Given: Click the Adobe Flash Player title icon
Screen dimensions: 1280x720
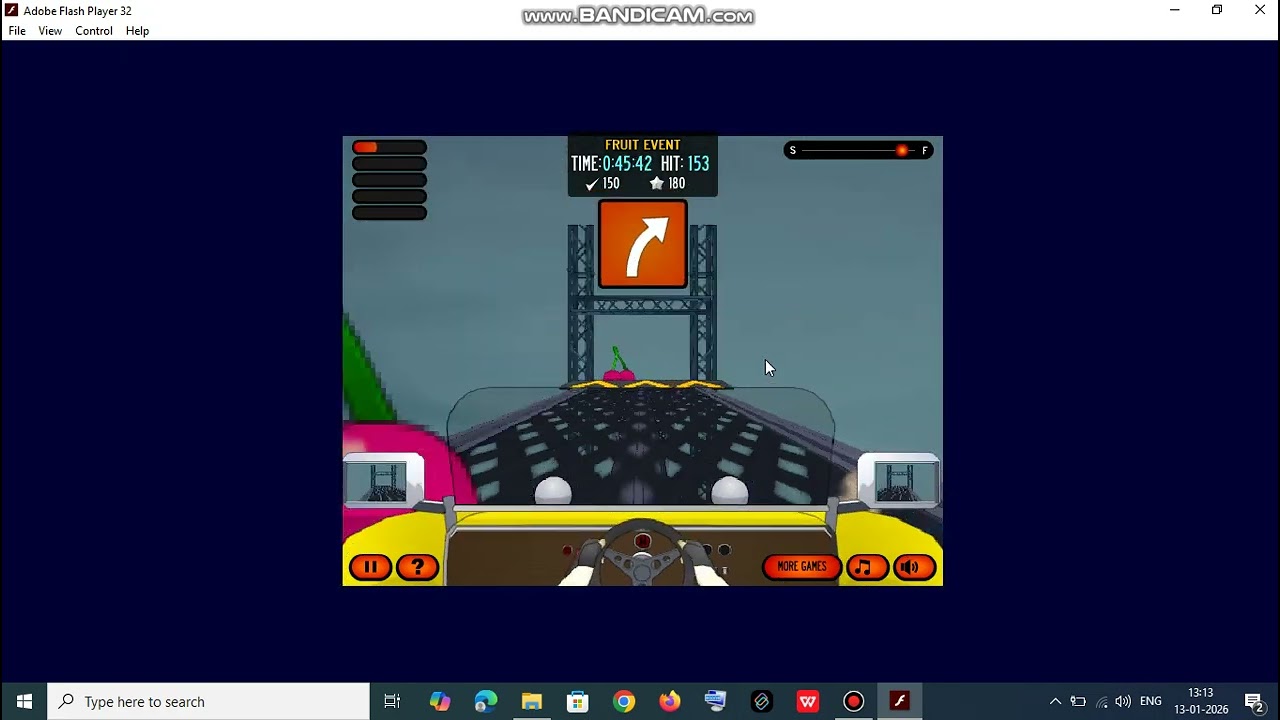Looking at the screenshot, I should pyautogui.click(x=11, y=10).
